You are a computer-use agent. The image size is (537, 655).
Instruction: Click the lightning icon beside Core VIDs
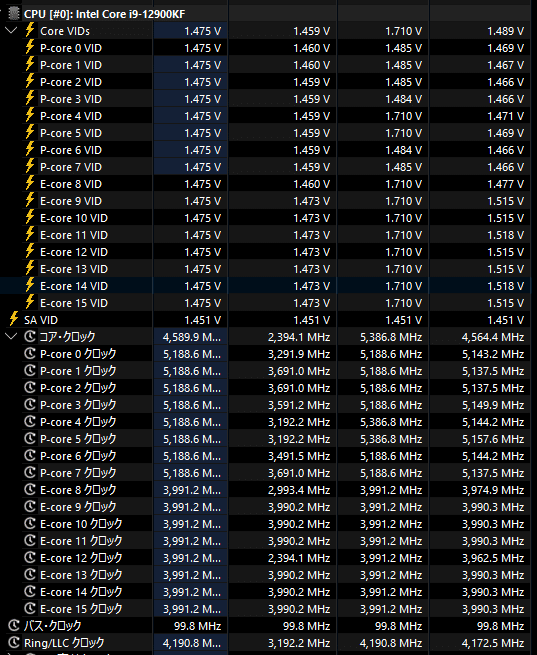pyautogui.click(x=30, y=30)
